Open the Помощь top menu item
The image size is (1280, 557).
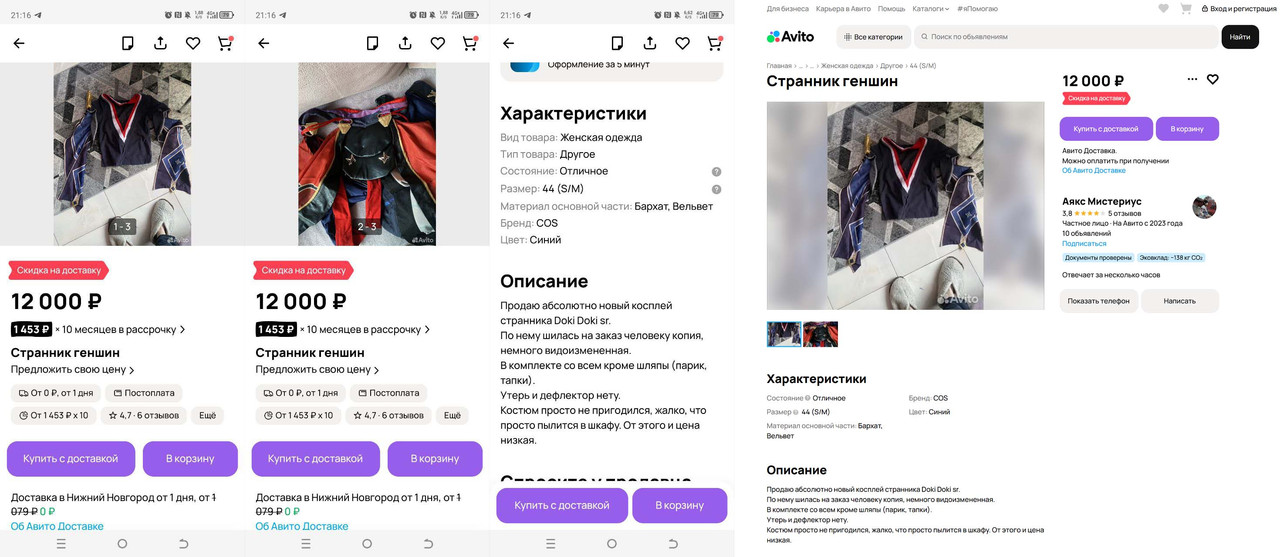tap(891, 9)
